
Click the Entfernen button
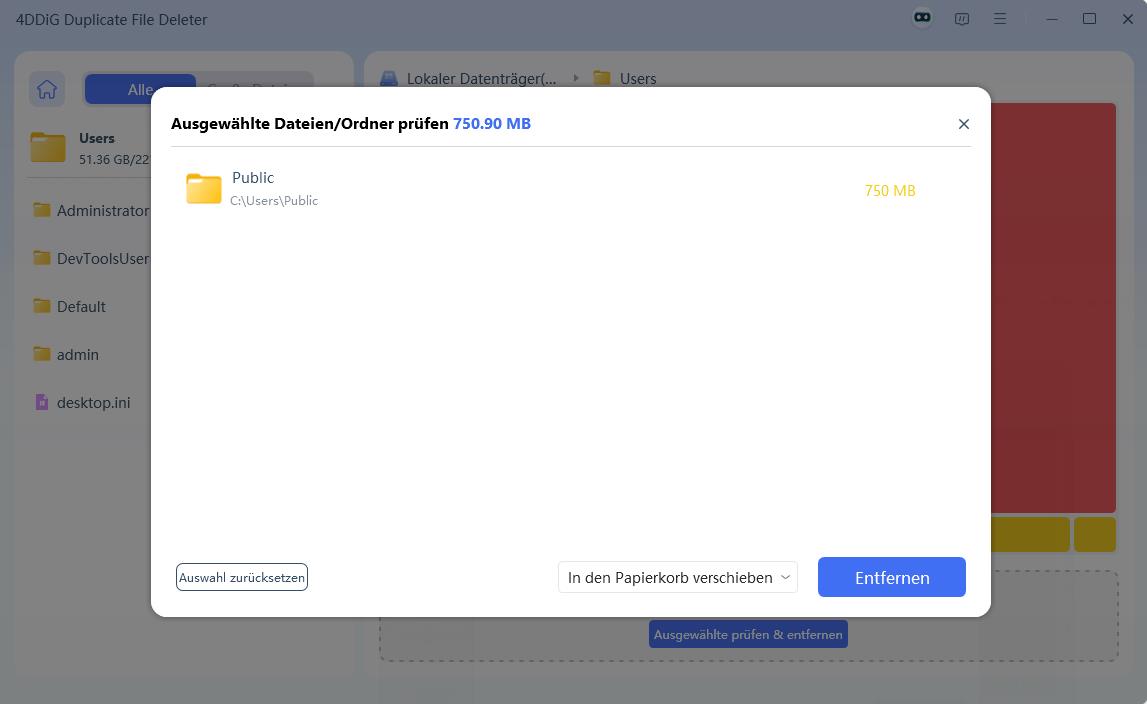pos(891,577)
